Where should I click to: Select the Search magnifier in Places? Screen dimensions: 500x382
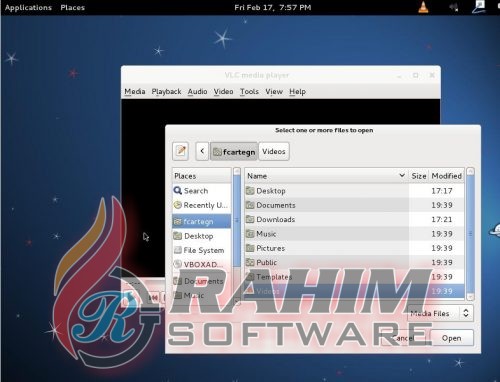(178, 191)
